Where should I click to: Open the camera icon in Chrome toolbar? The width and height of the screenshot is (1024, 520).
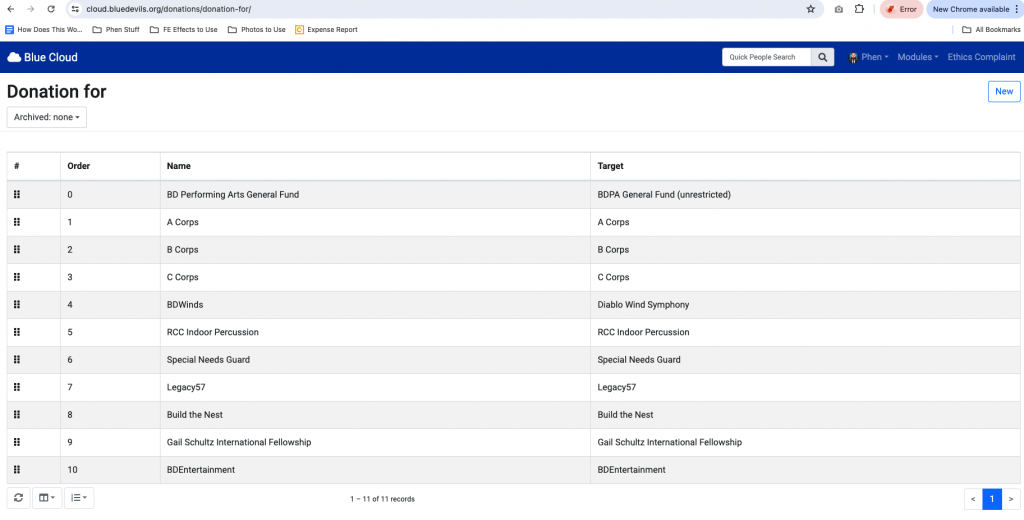839,9
